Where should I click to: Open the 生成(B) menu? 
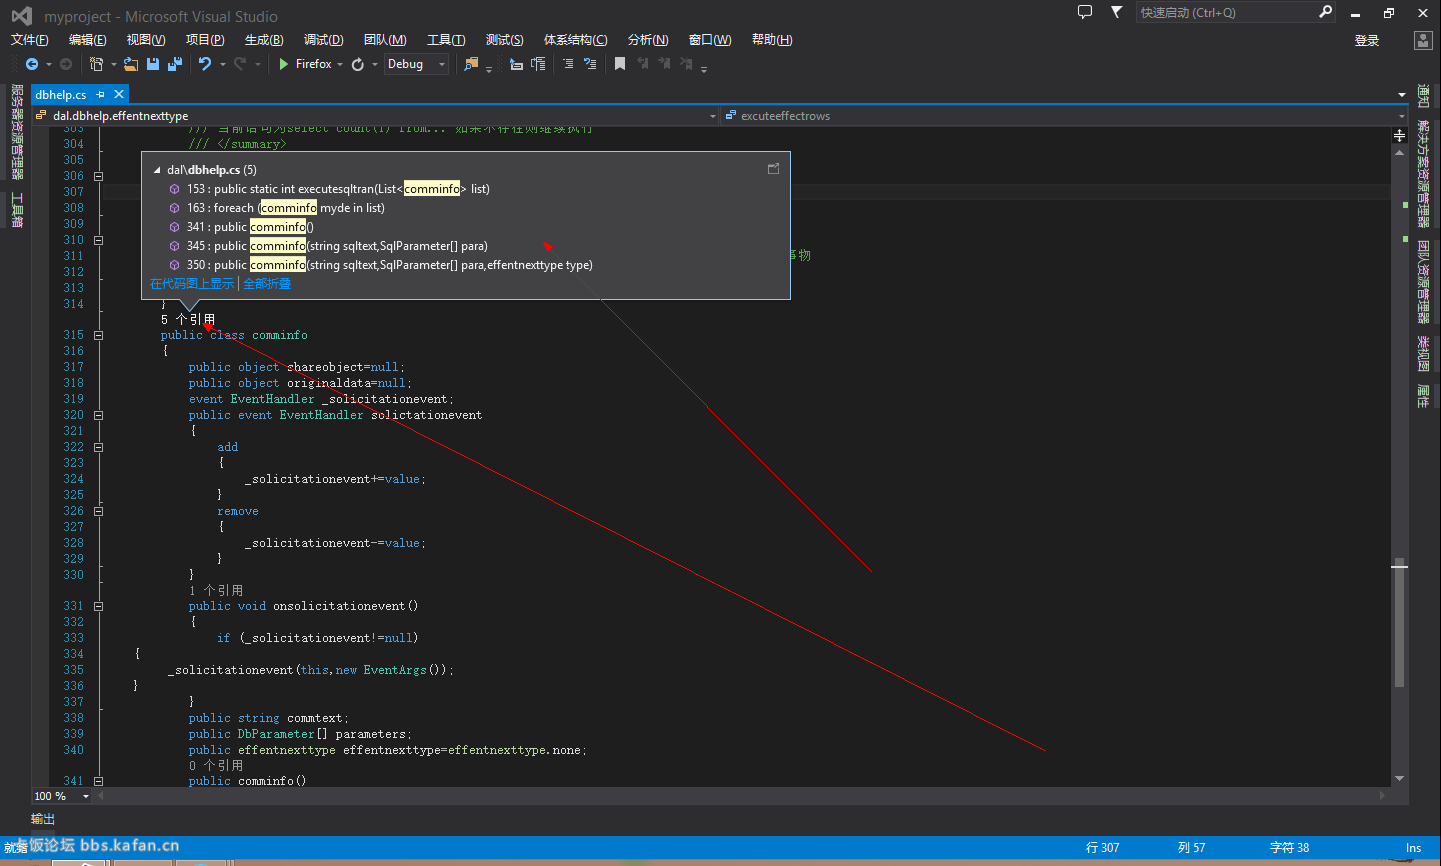coord(264,40)
